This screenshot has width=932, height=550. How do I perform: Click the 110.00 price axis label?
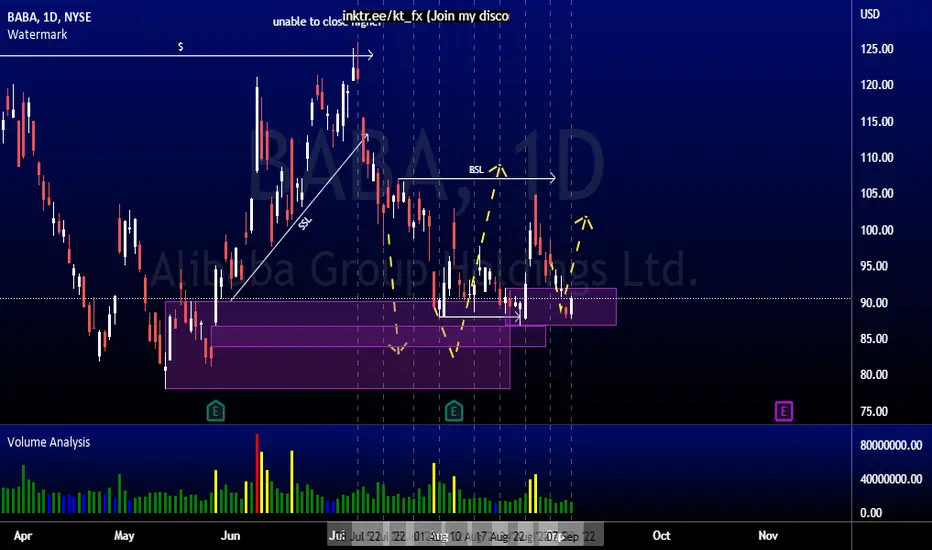coord(877,158)
